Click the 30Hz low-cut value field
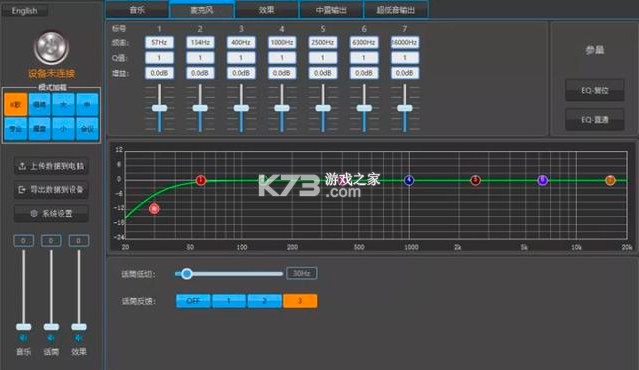Viewport: 639px width, 370px height. (x=302, y=273)
